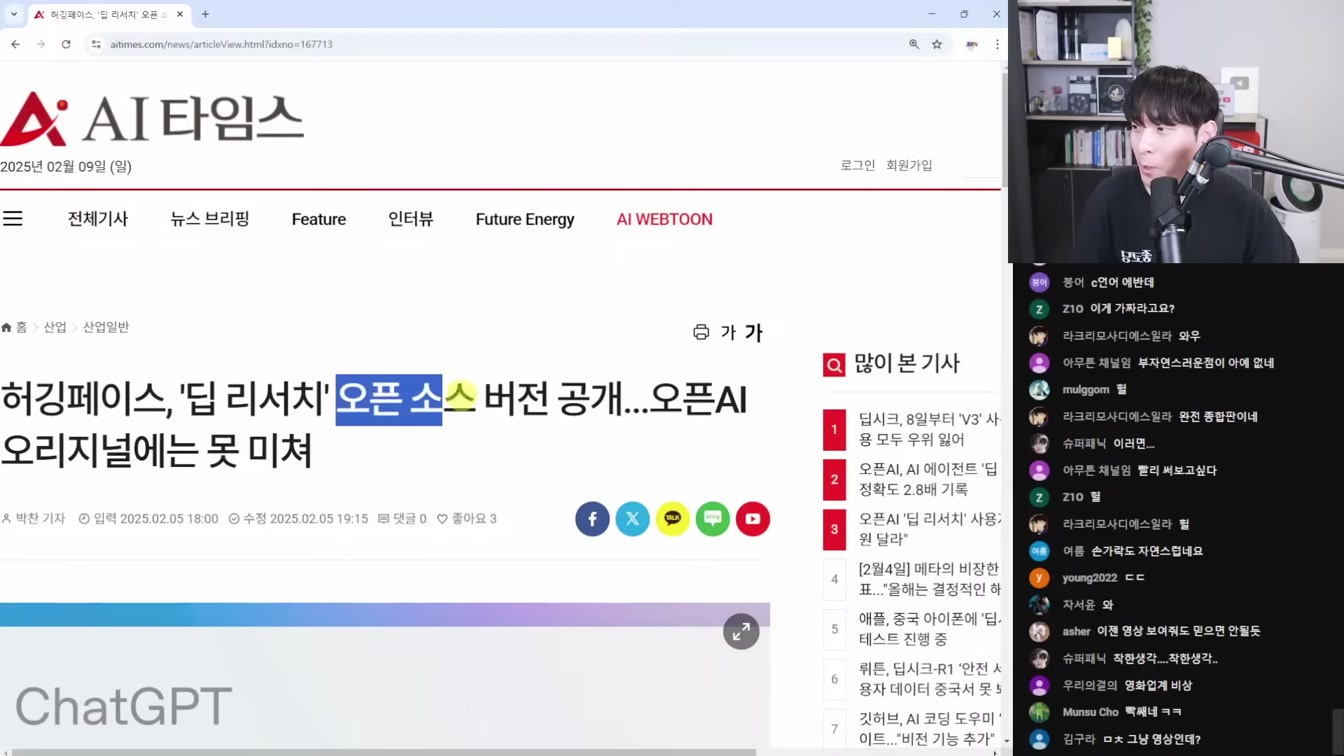Click chat message 부자연스러운점이 아예 없네
Image resolution: width=1344 pixels, height=756 pixels.
1206,363
